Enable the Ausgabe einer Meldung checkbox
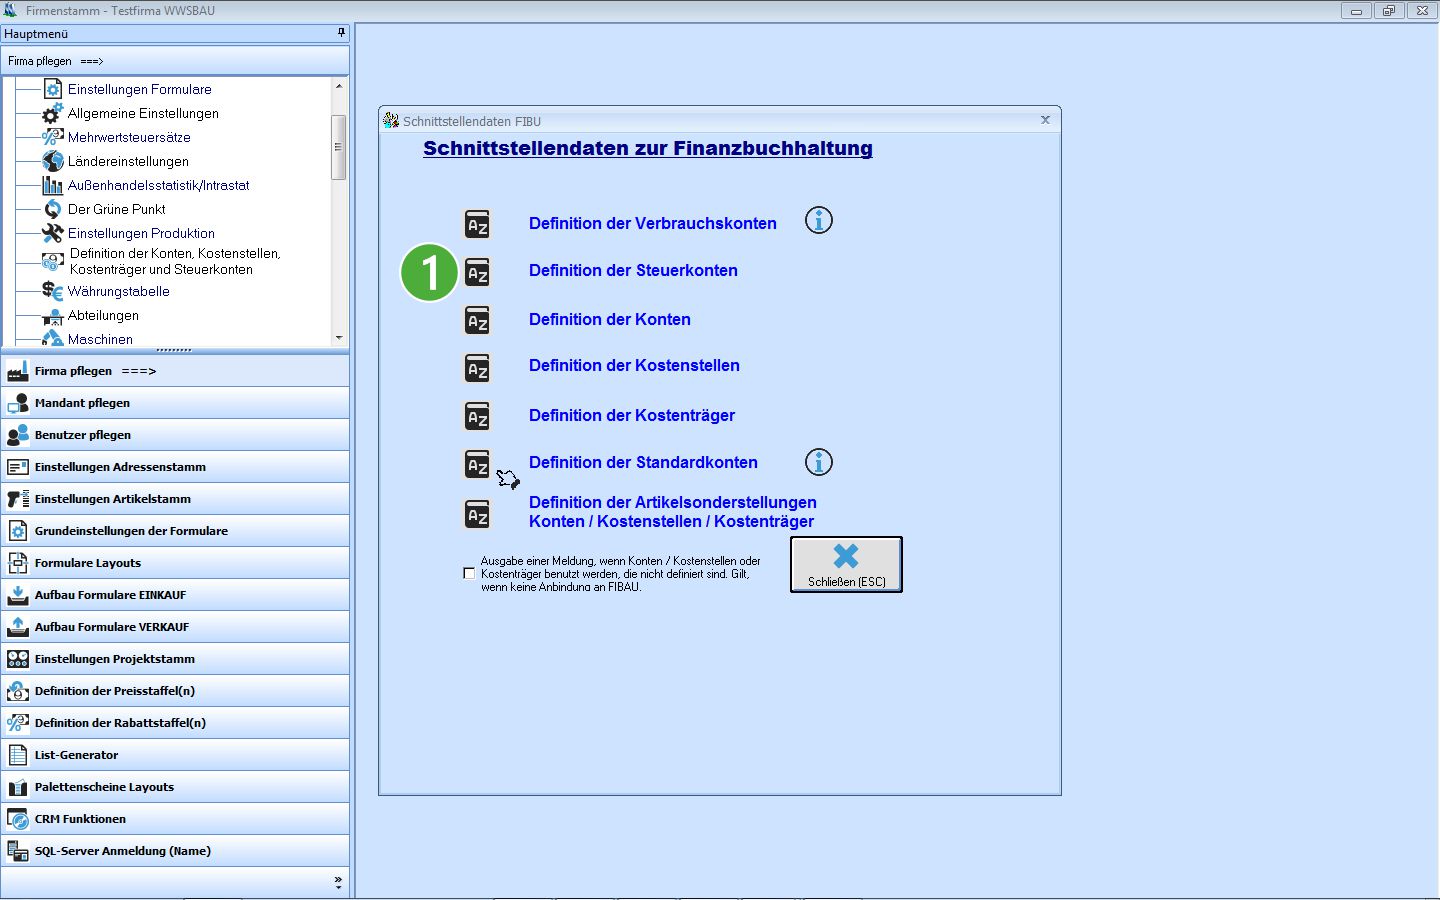This screenshot has width=1440, height=900. pyautogui.click(x=469, y=573)
